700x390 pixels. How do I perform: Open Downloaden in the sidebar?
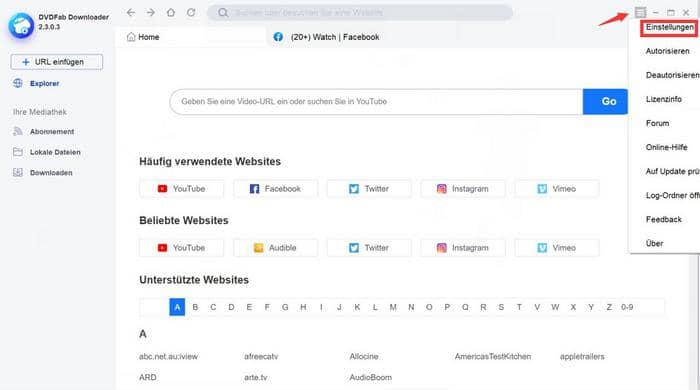pyautogui.click(x=51, y=173)
